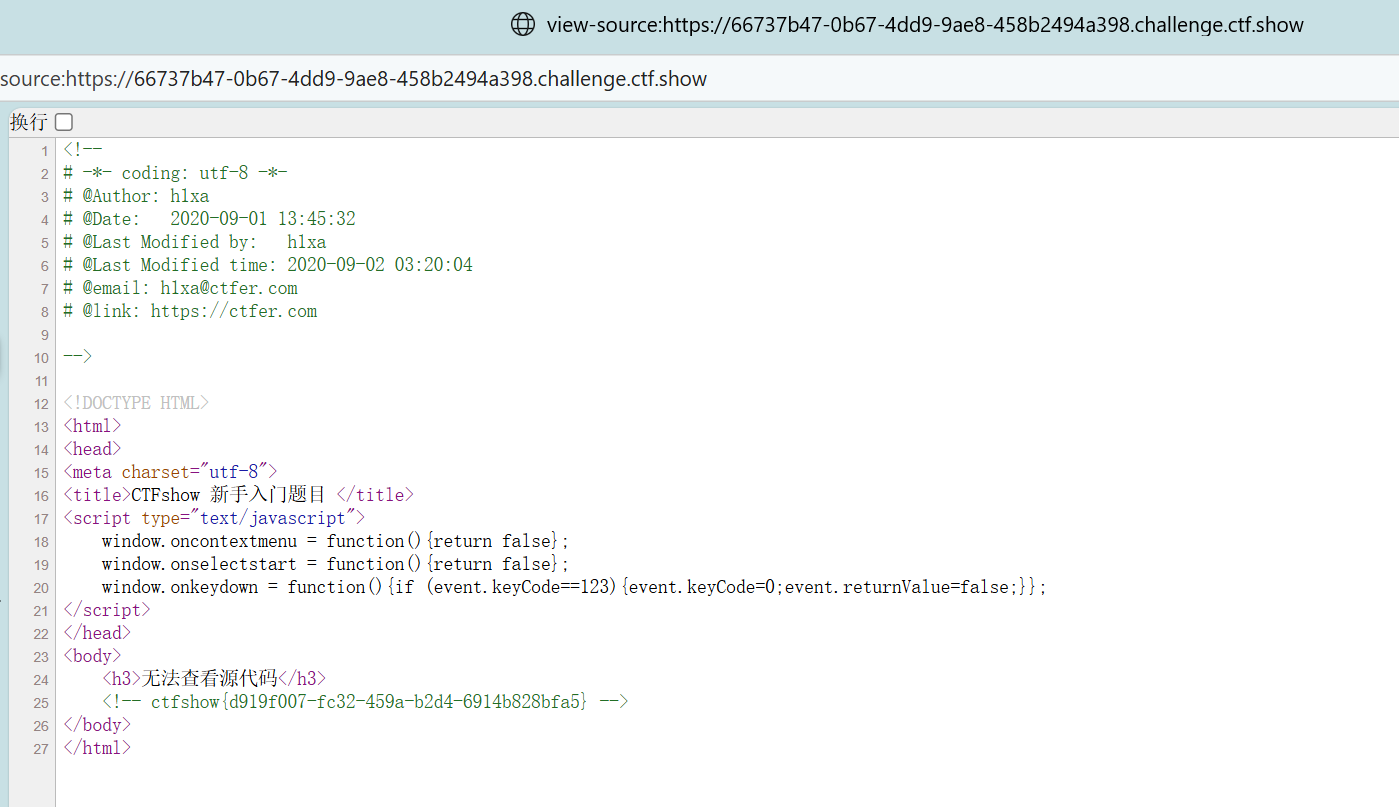Select the window.onselectstart code line
The width and height of the screenshot is (1399, 807).
pos(335,564)
